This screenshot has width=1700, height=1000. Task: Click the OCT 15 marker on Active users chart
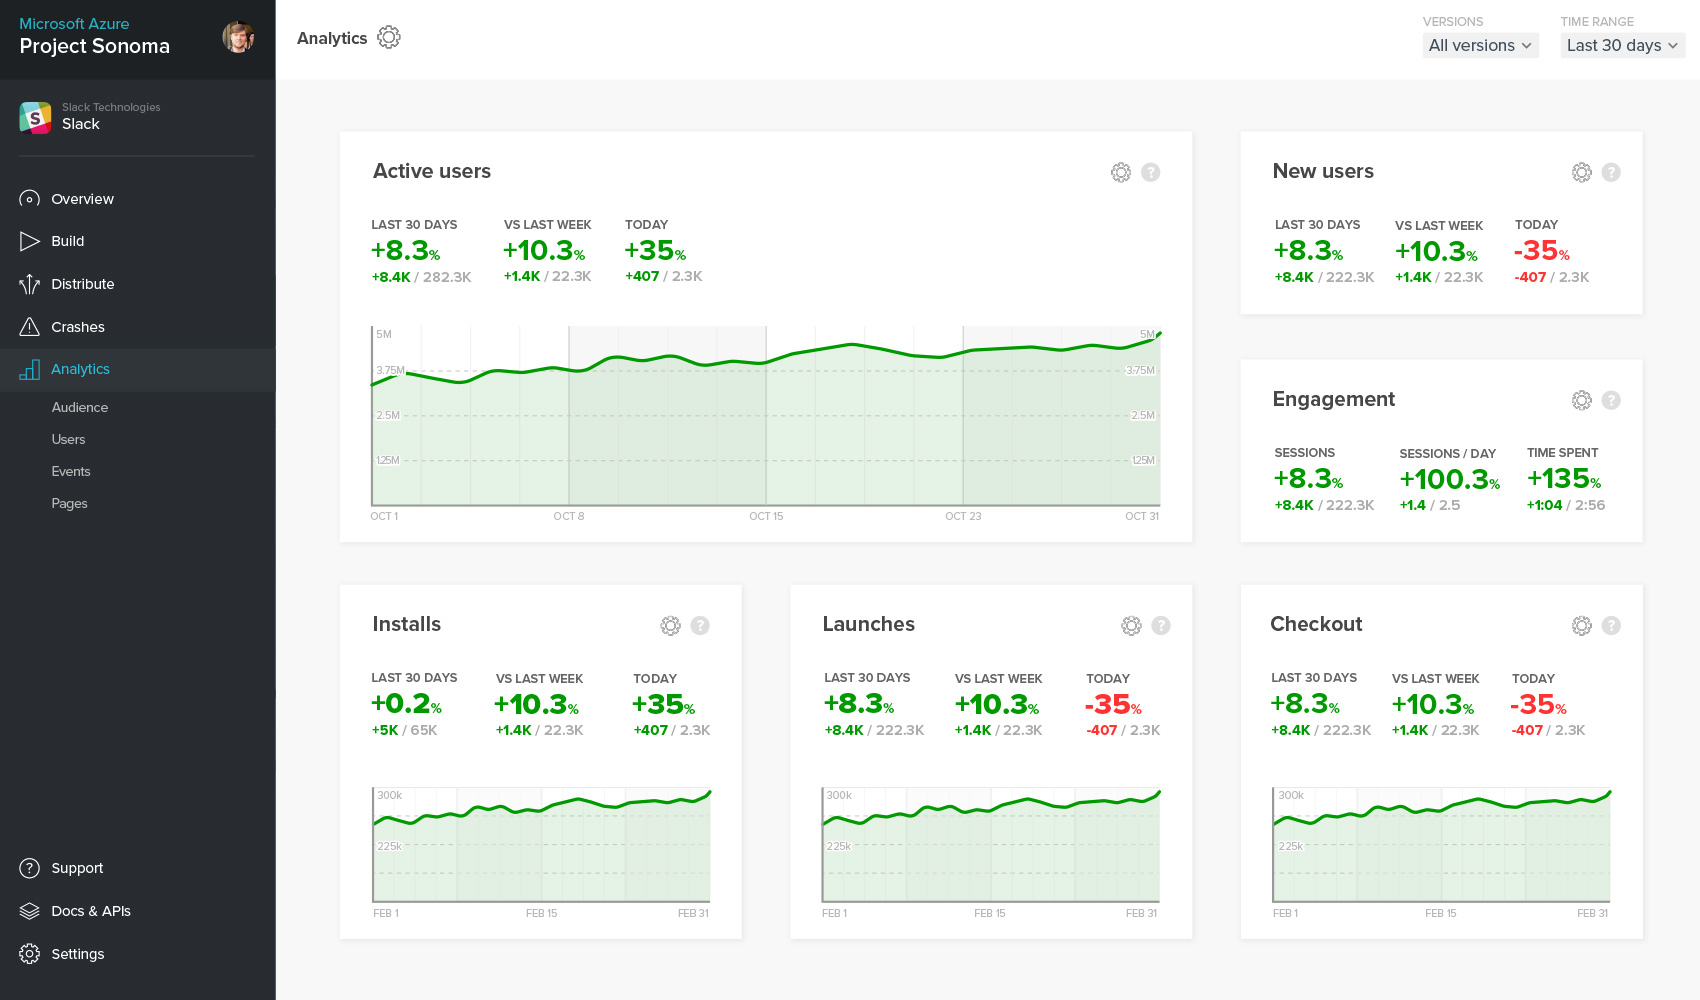766,516
